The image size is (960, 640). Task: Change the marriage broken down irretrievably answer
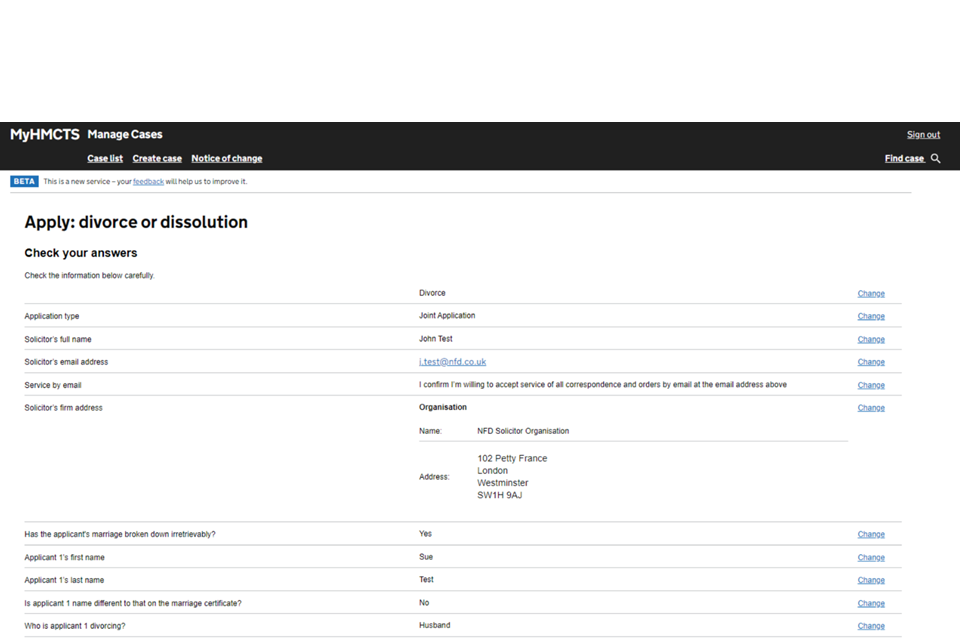[871, 535]
